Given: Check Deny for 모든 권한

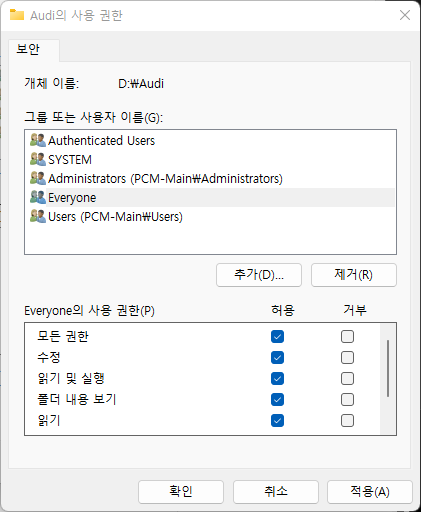Looking at the screenshot, I should pyautogui.click(x=347, y=337).
